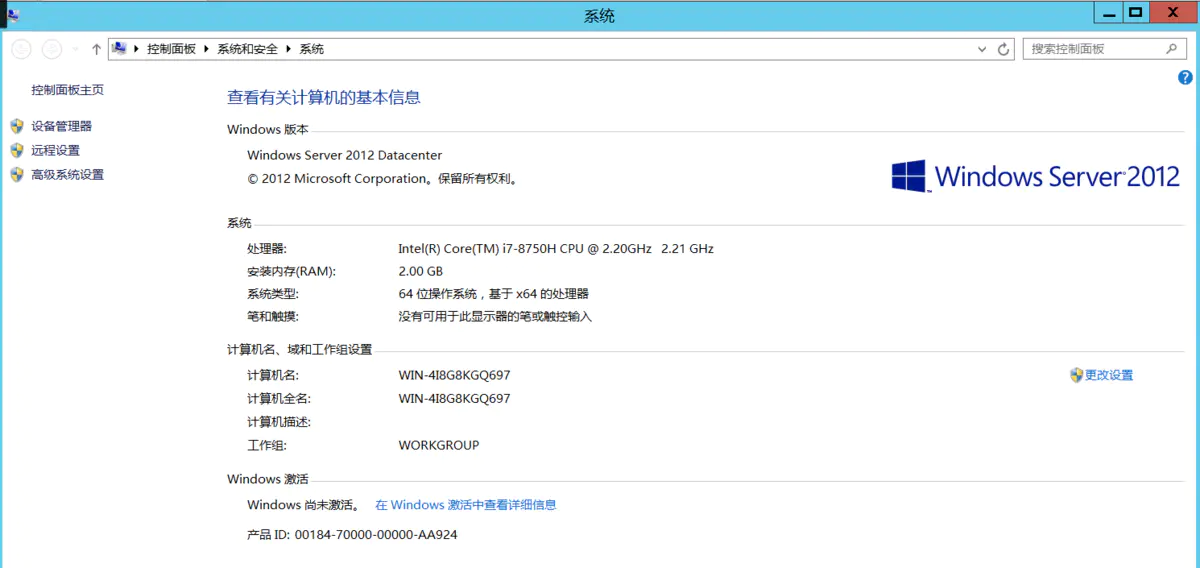This screenshot has width=1200, height=568.
Task: Open 控制面板主页 link
Action: (67, 90)
